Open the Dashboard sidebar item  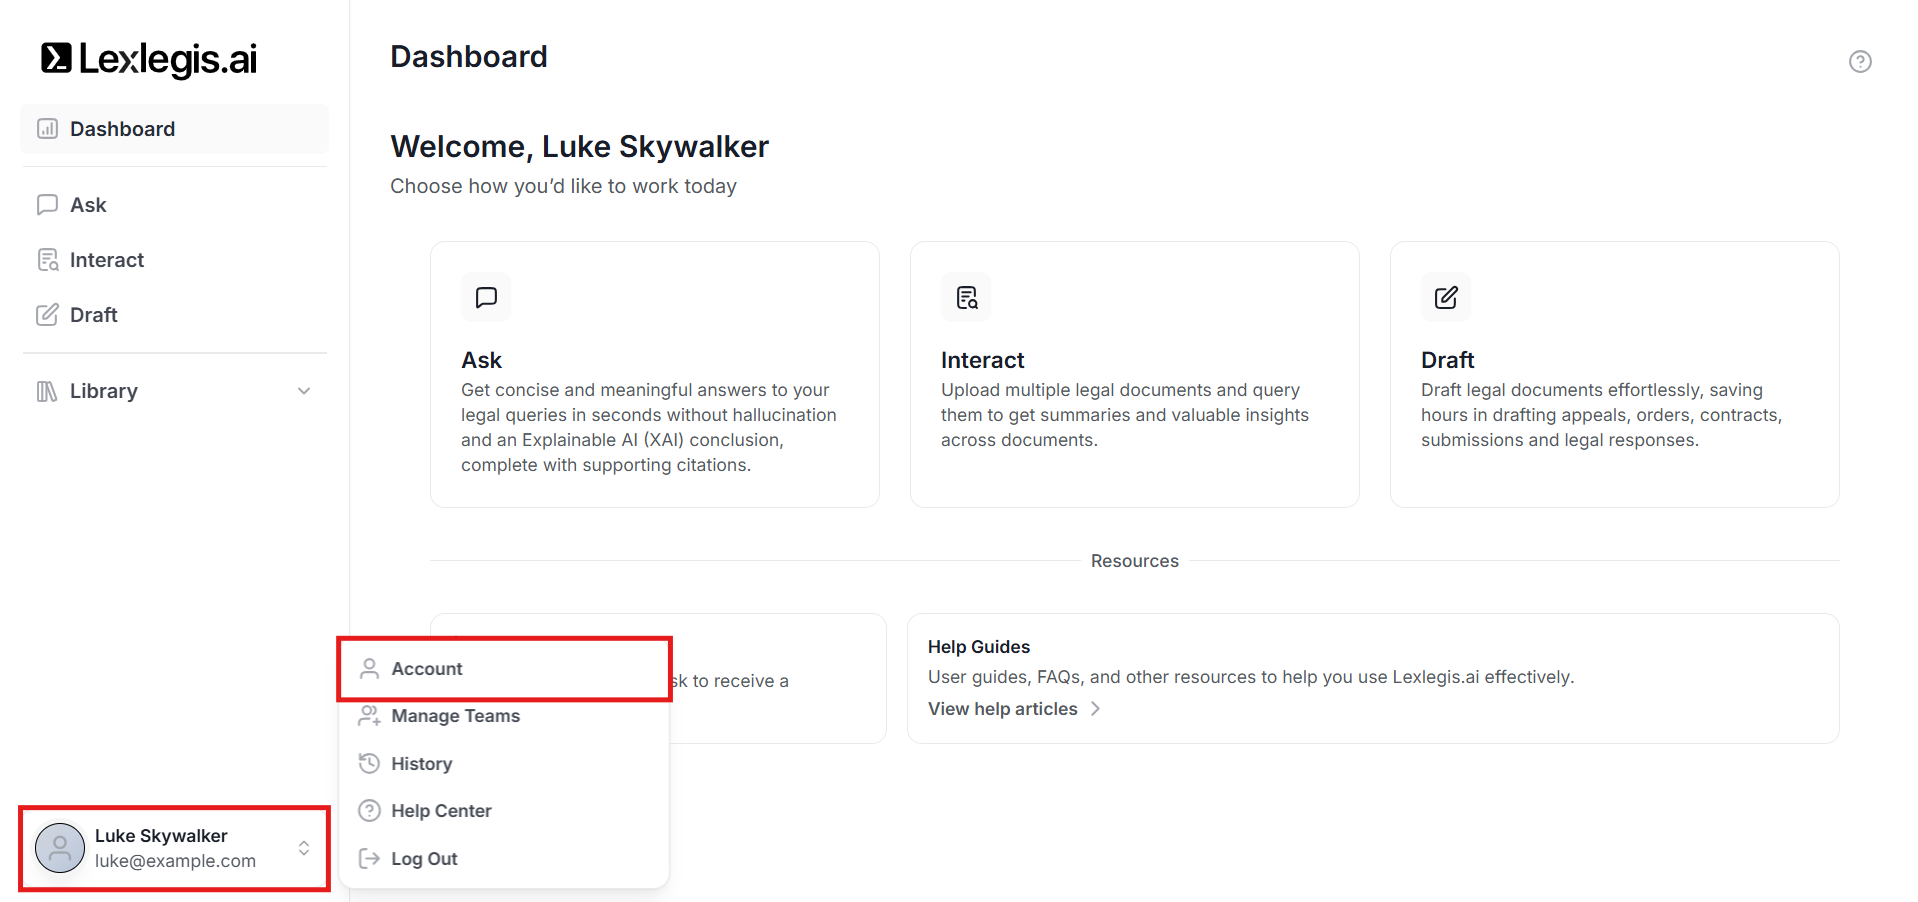pyautogui.click(x=122, y=129)
